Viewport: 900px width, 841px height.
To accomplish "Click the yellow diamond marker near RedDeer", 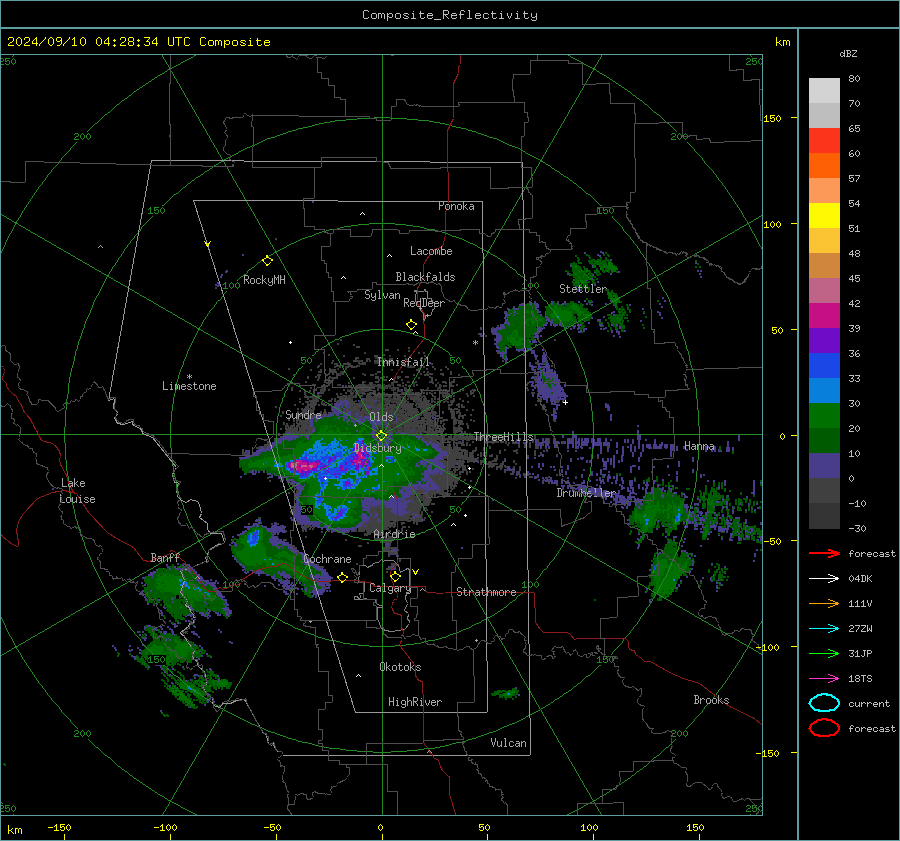I will (x=412, y=325).
